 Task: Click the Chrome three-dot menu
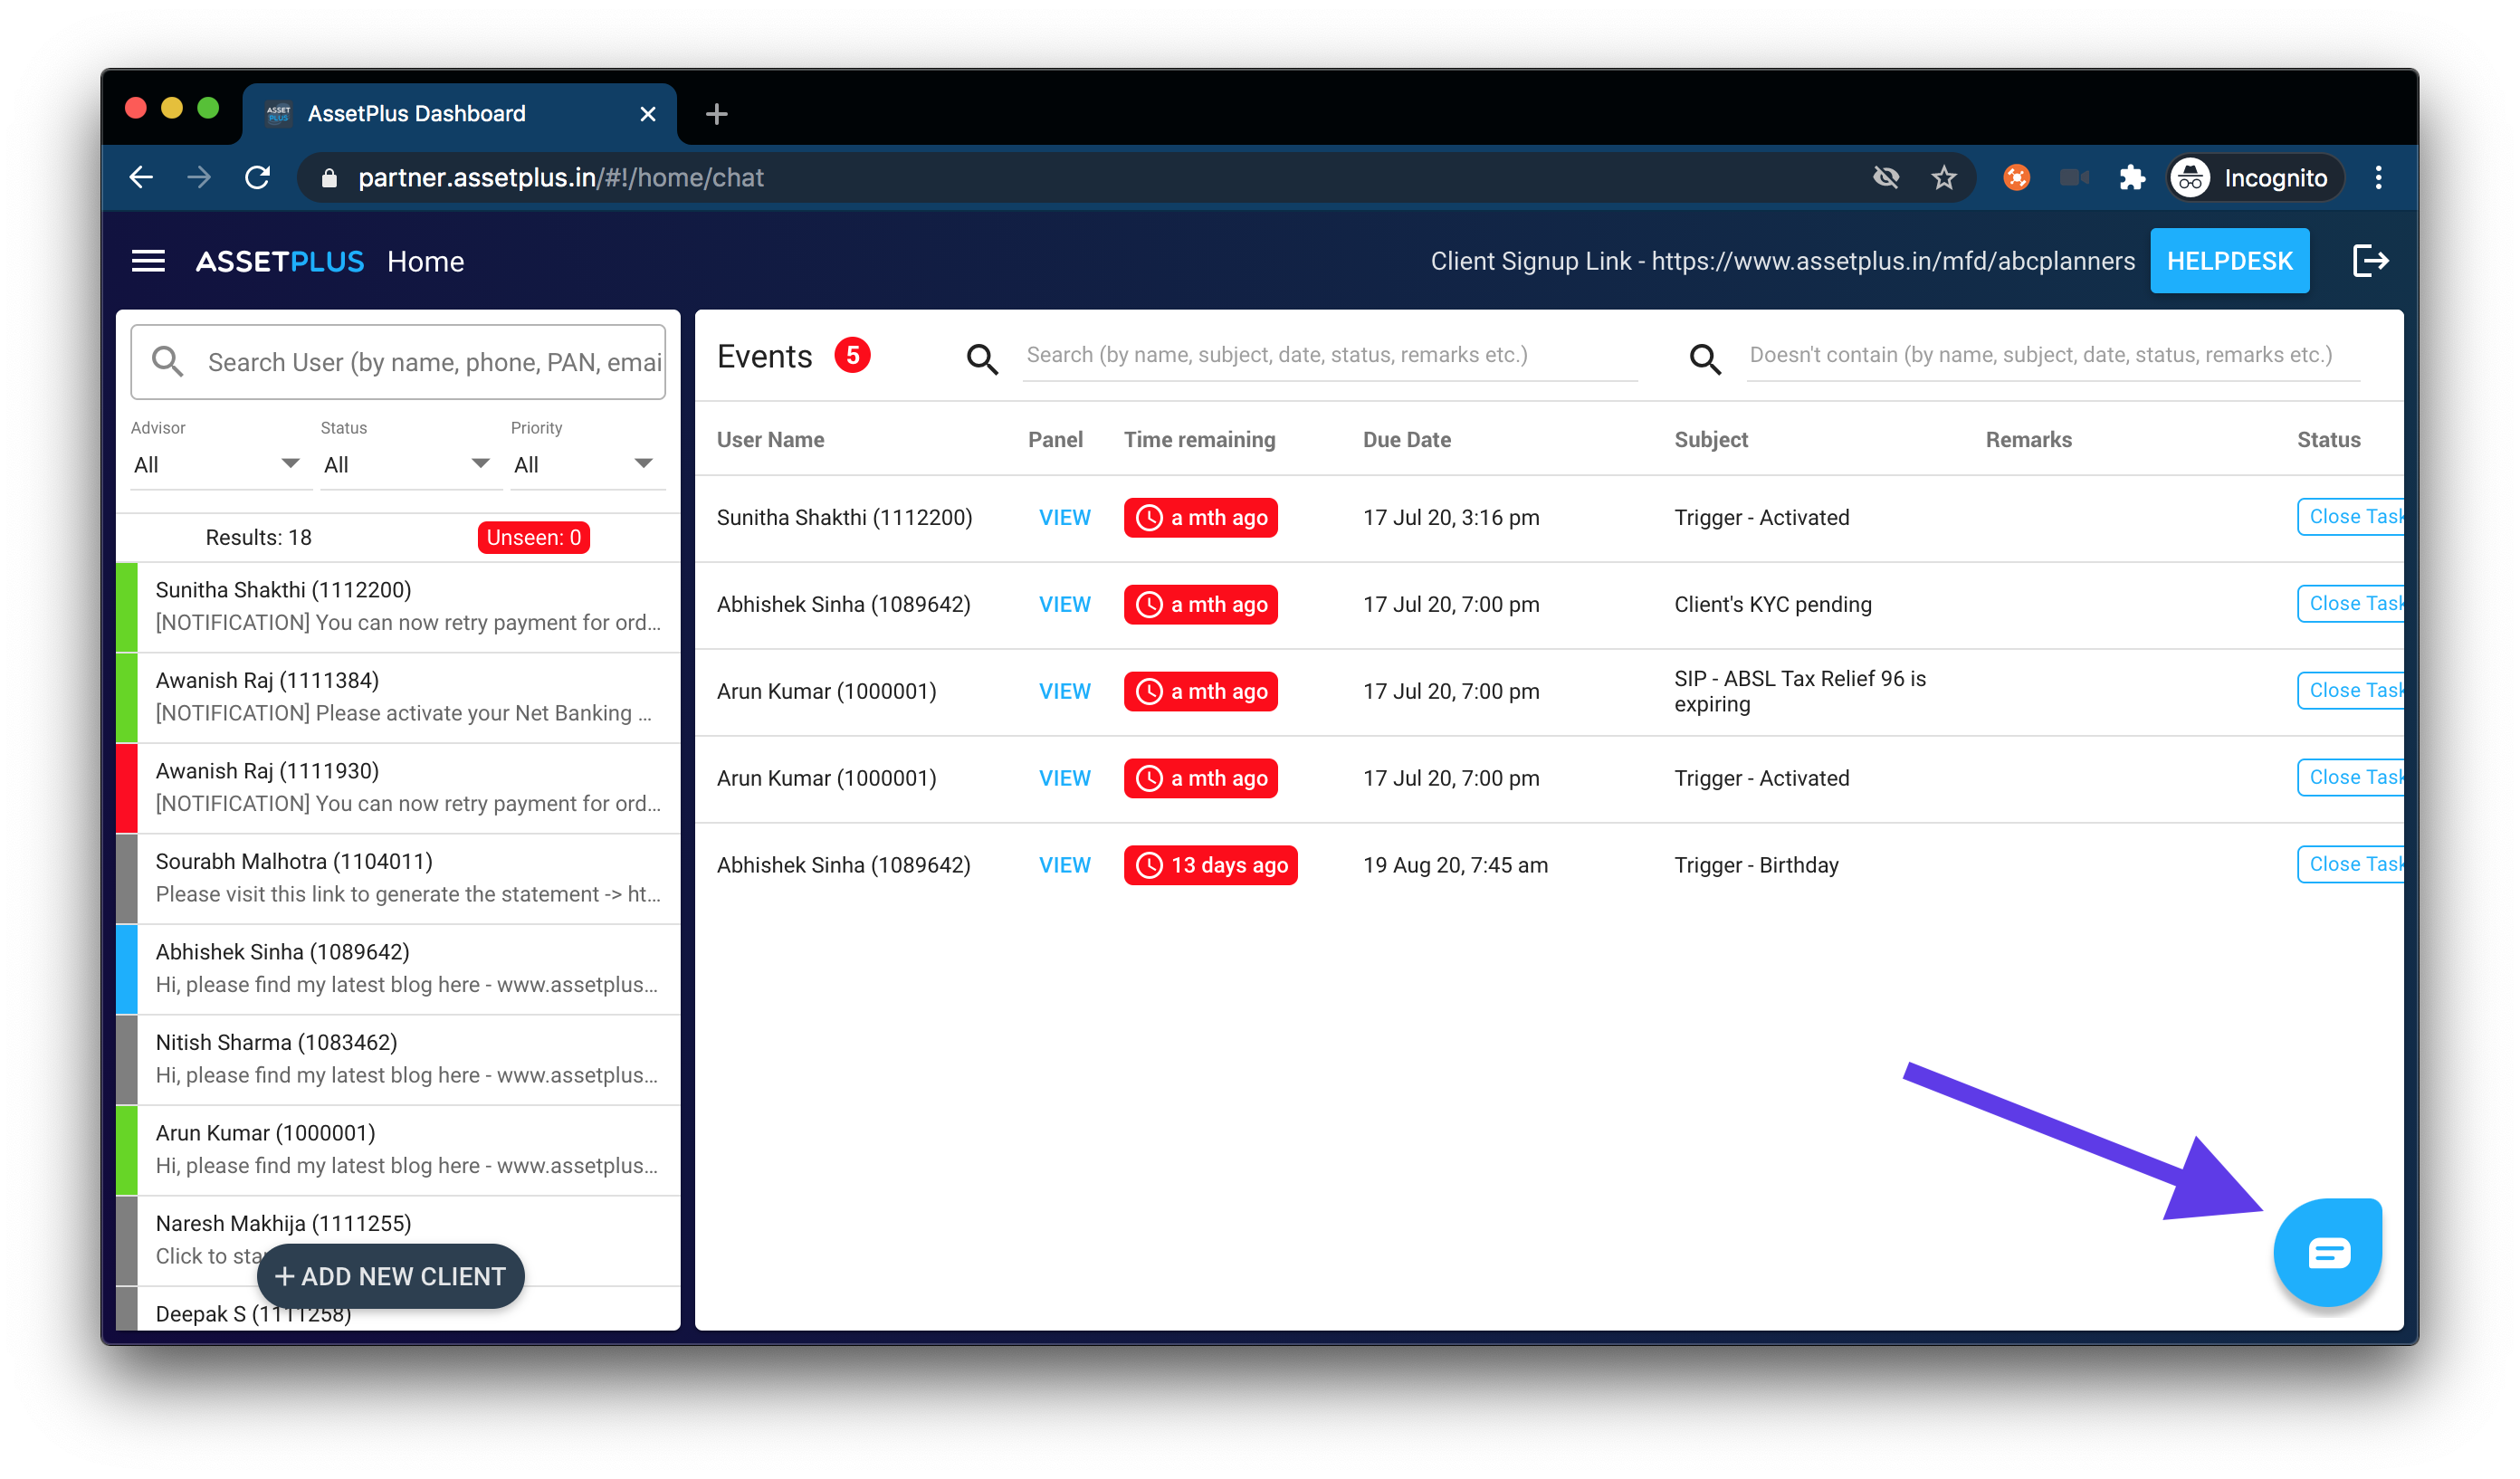(x=2378, y=178)
